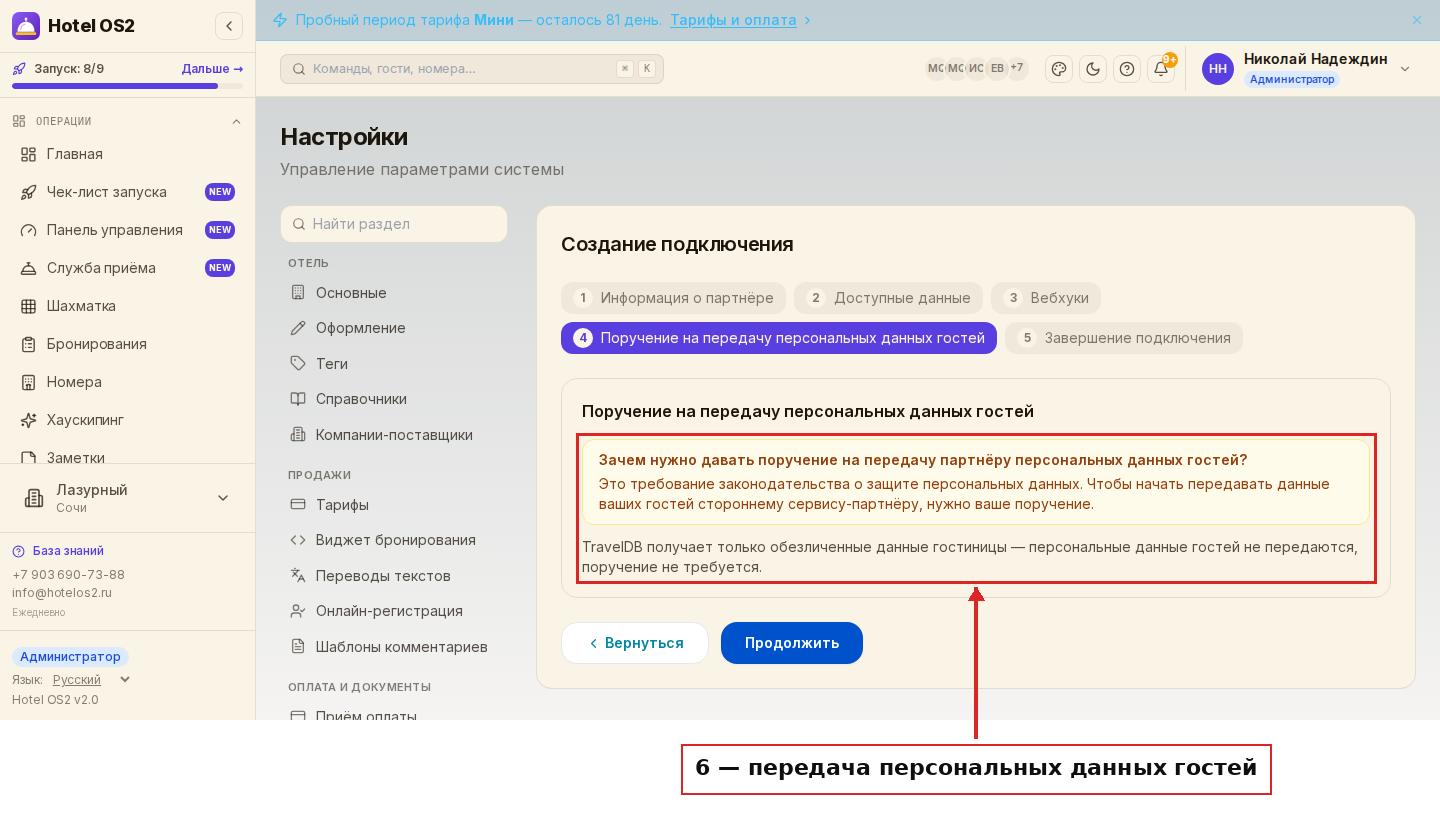Screen dimensions: 1440x818
Task: Focus the Найти раздел search field
Action: coord(394,224)
